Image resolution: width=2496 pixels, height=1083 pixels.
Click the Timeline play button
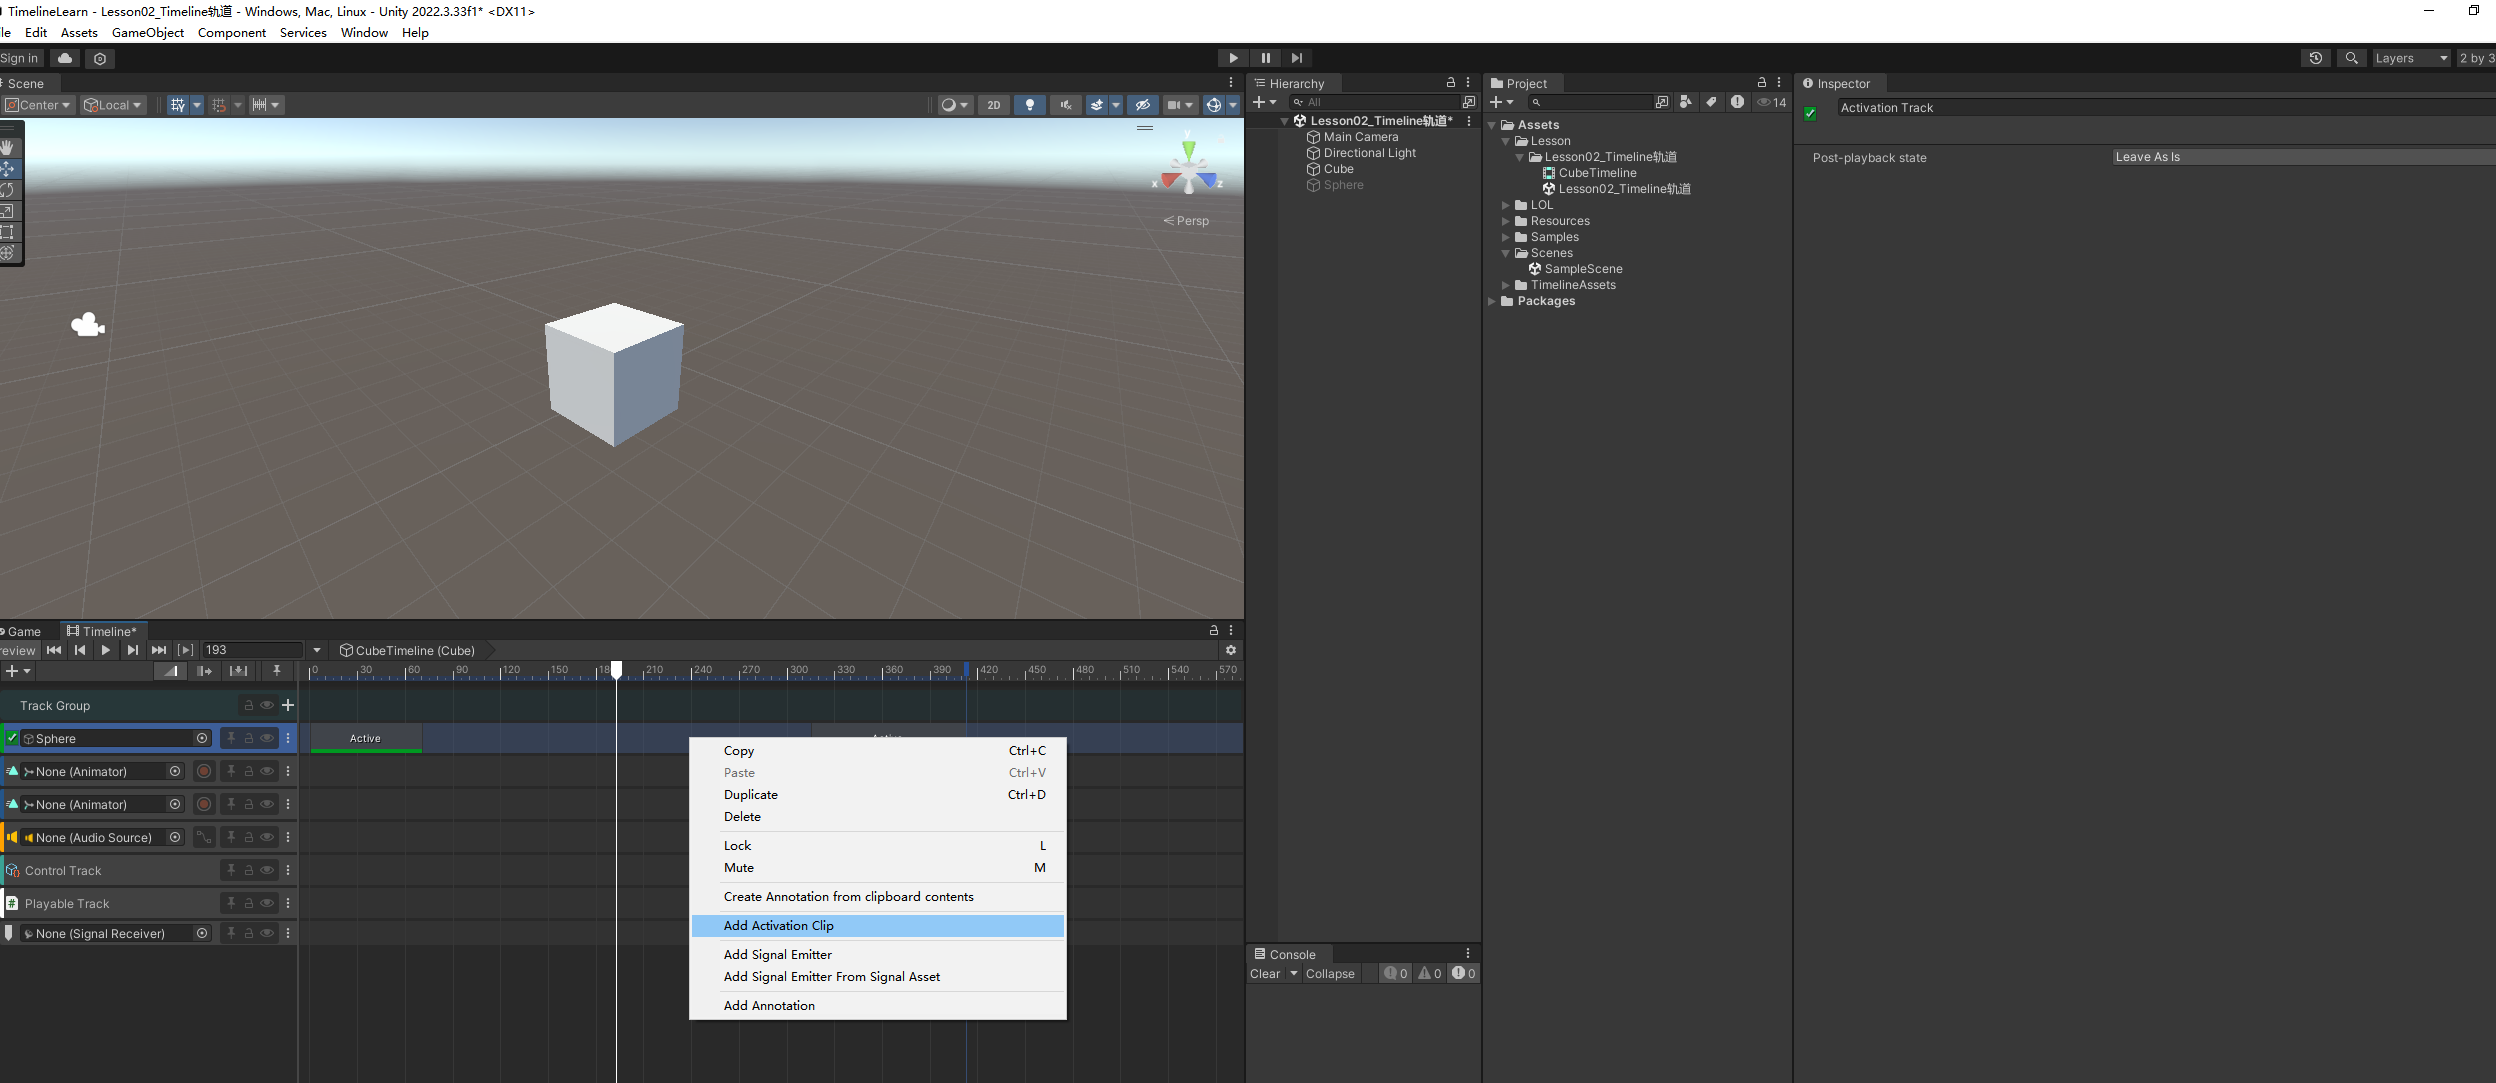point(106,650)
